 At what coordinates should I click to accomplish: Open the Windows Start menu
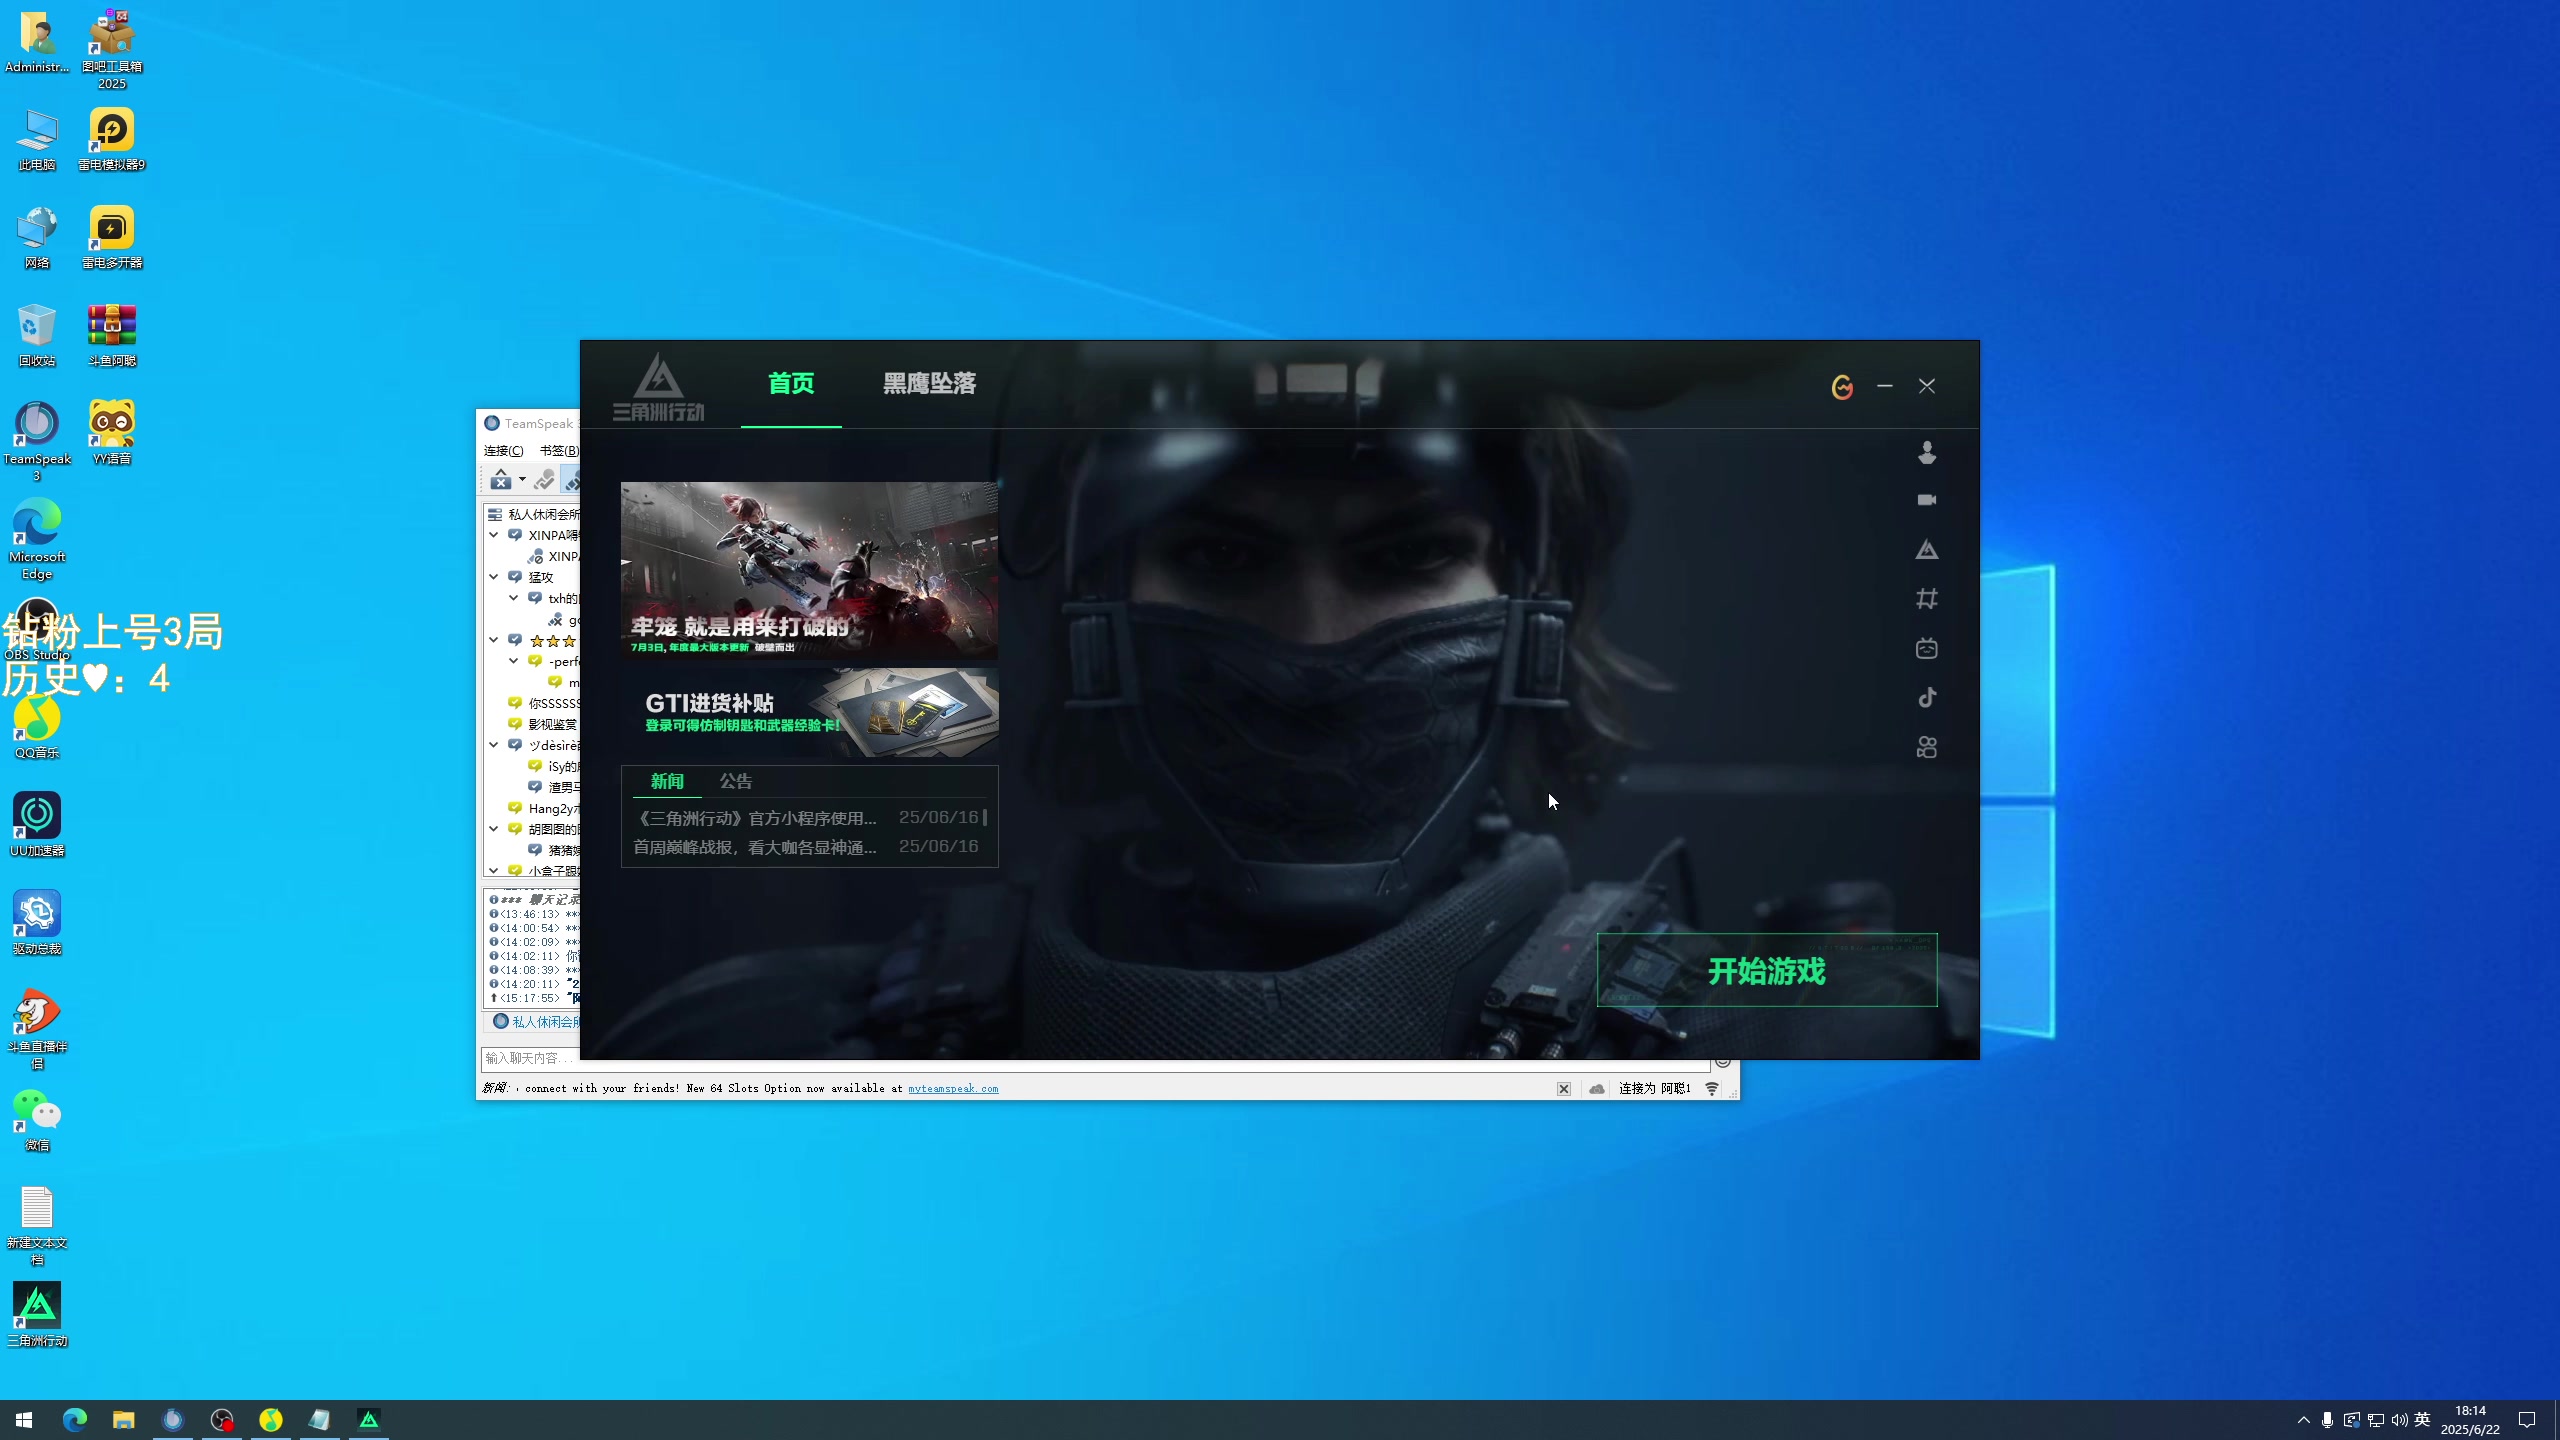coord(24,1420)
